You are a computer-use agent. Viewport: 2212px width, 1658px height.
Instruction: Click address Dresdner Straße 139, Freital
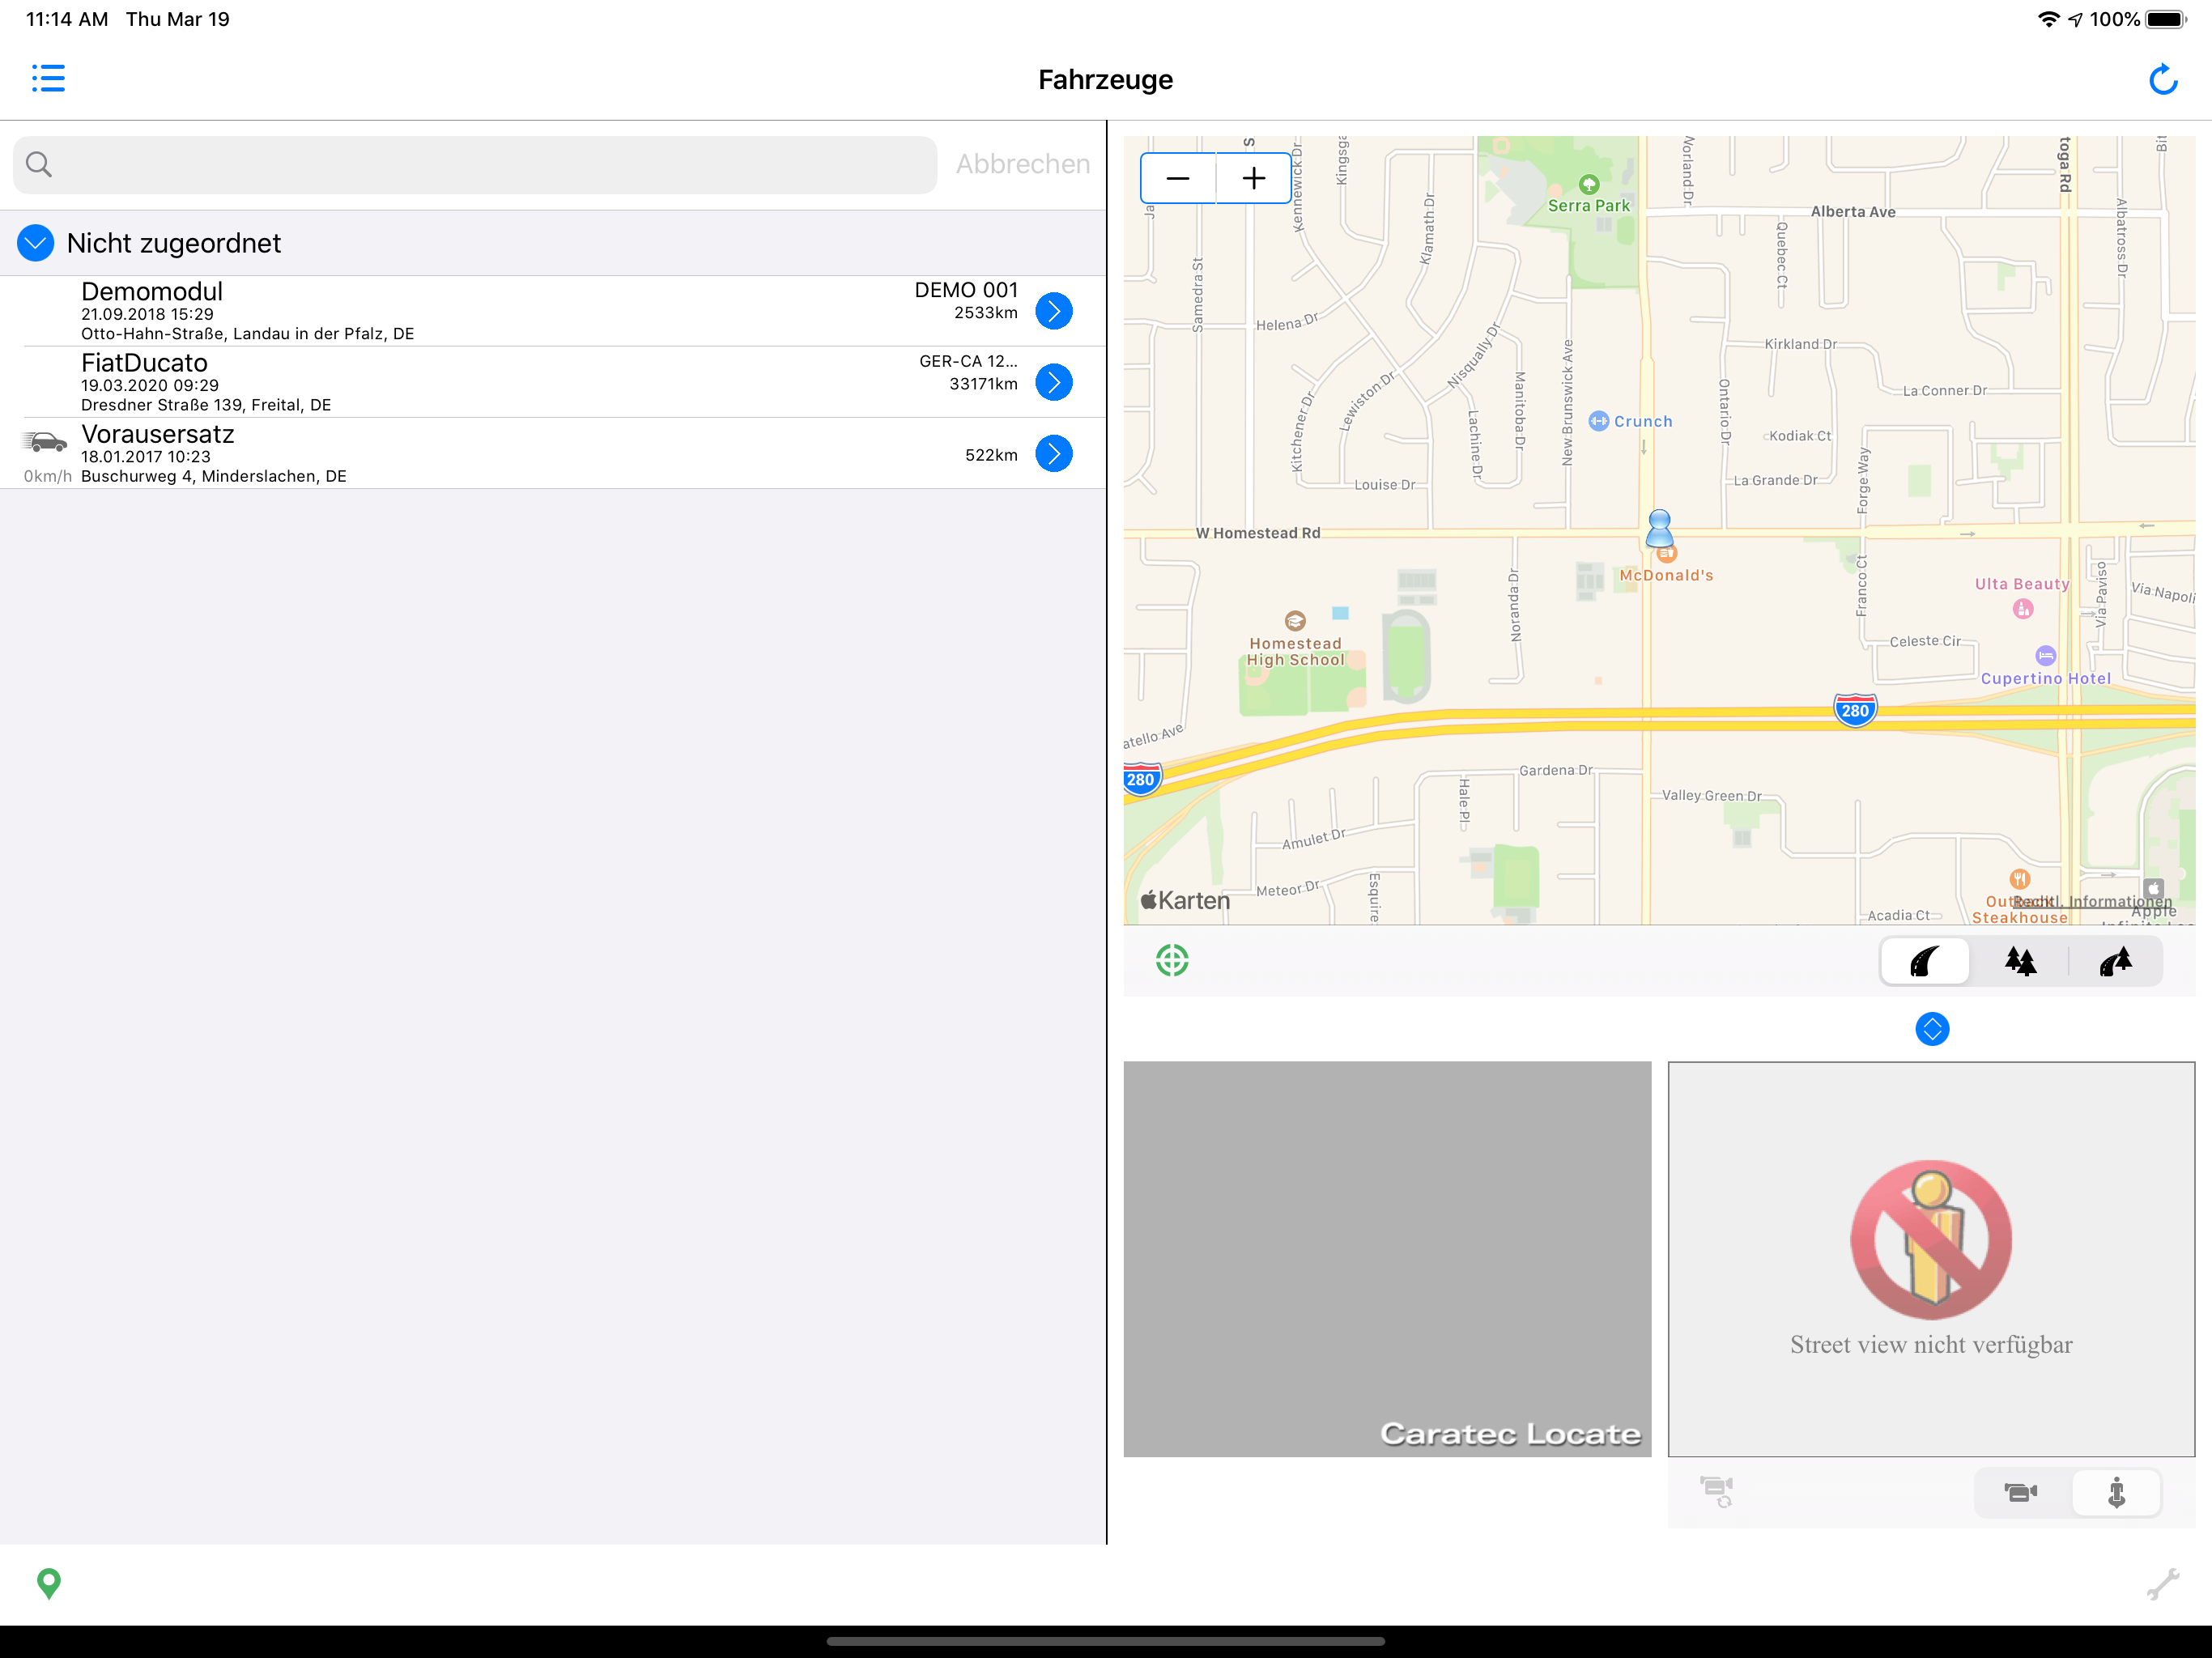[x=206, y=405]
